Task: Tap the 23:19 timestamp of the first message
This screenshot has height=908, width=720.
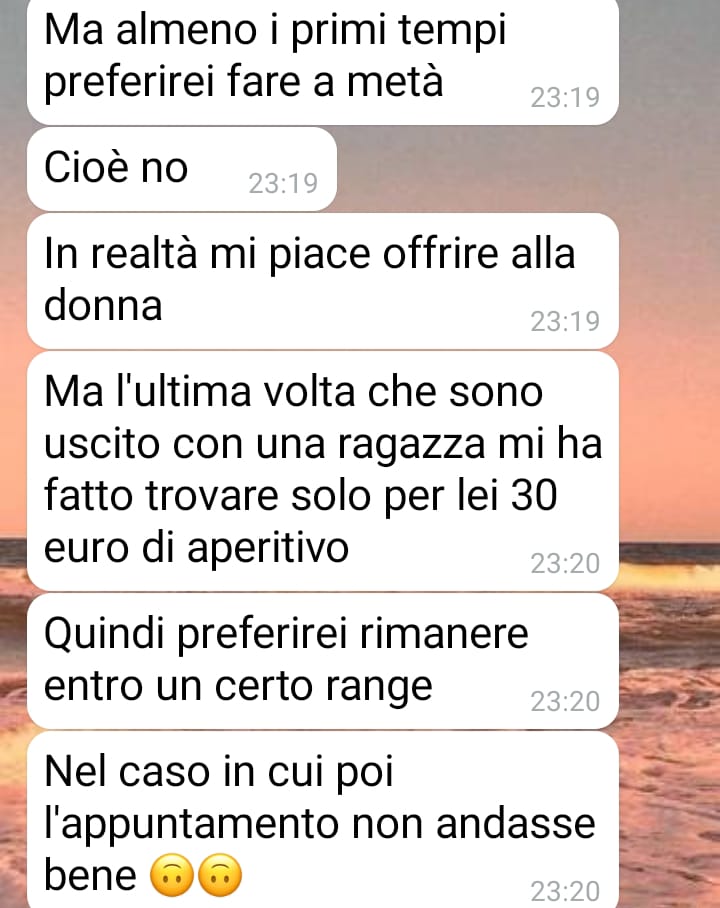Action: click(565, 97)
